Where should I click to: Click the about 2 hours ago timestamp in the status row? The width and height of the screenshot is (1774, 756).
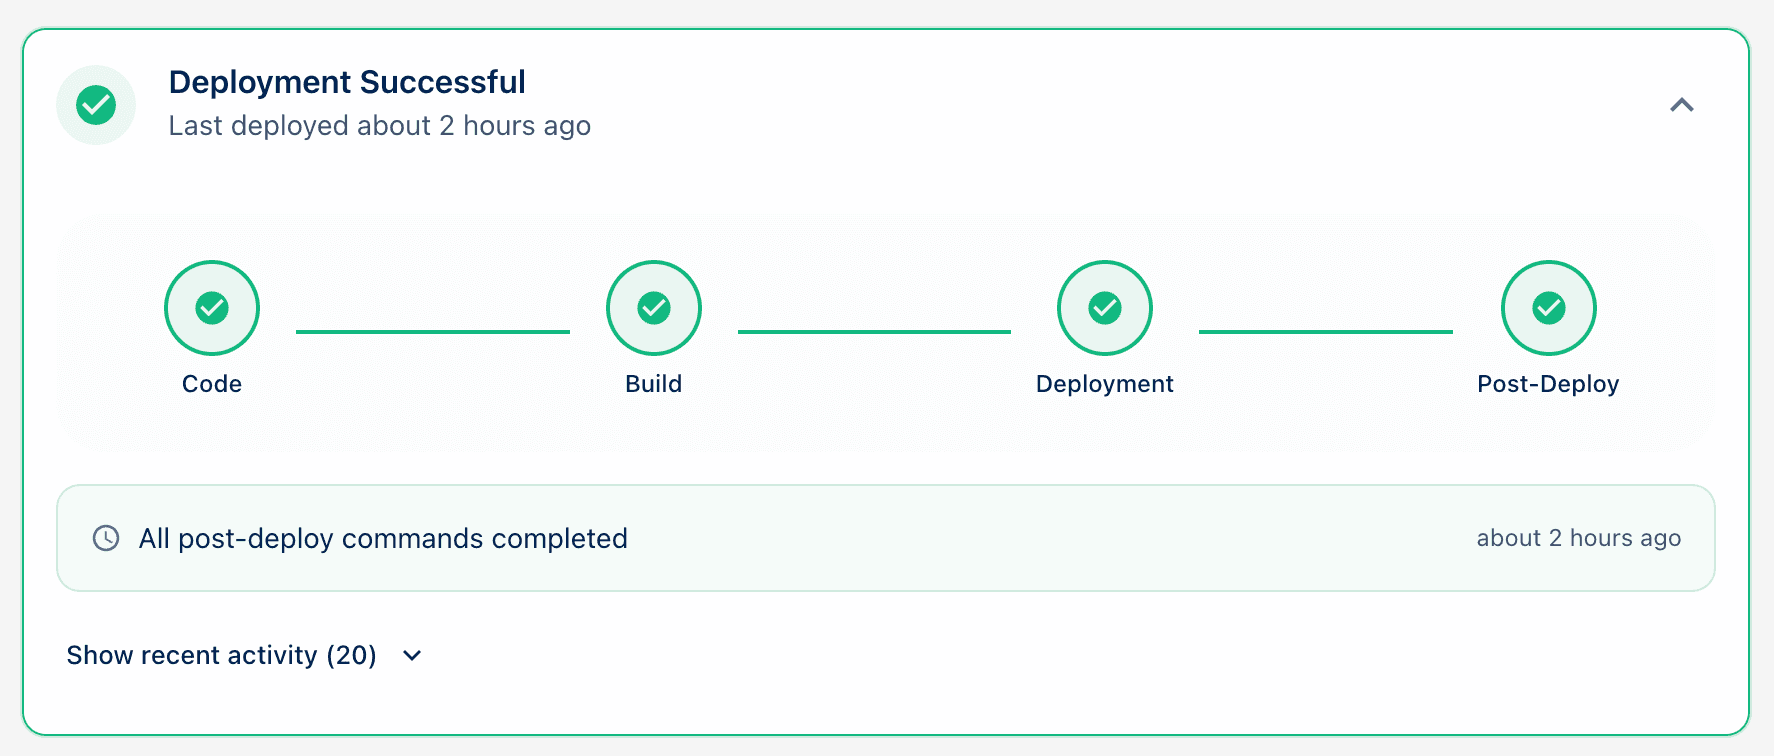tap(1579, 538)
